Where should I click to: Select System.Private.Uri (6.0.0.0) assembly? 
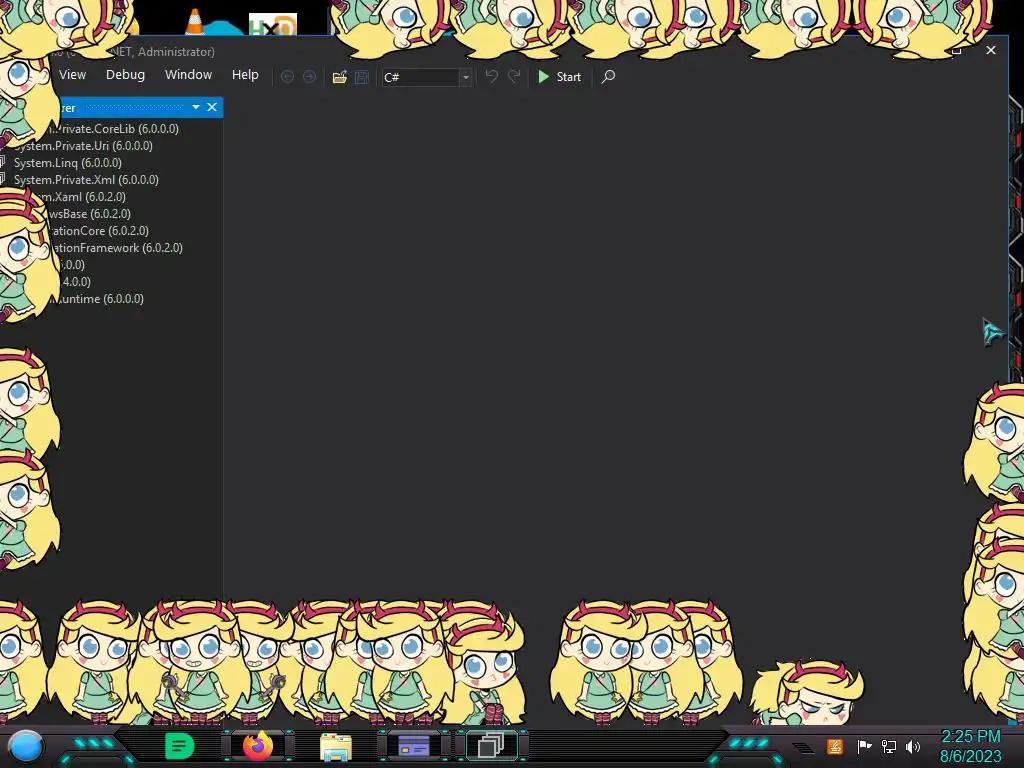pyautogui.click(x=83, y=146)
